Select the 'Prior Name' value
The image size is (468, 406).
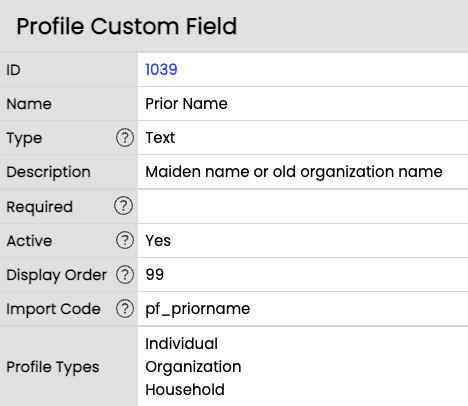(186, 104)
